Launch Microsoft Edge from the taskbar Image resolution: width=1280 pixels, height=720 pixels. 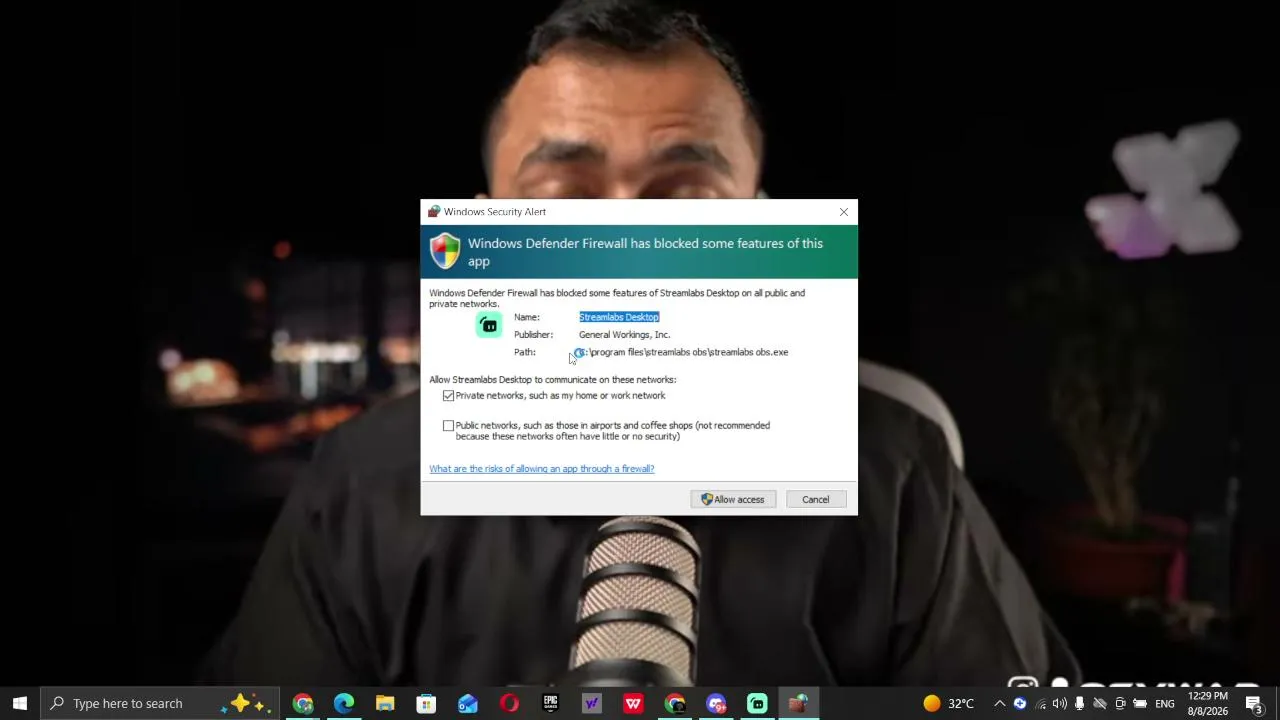point(344,703)
